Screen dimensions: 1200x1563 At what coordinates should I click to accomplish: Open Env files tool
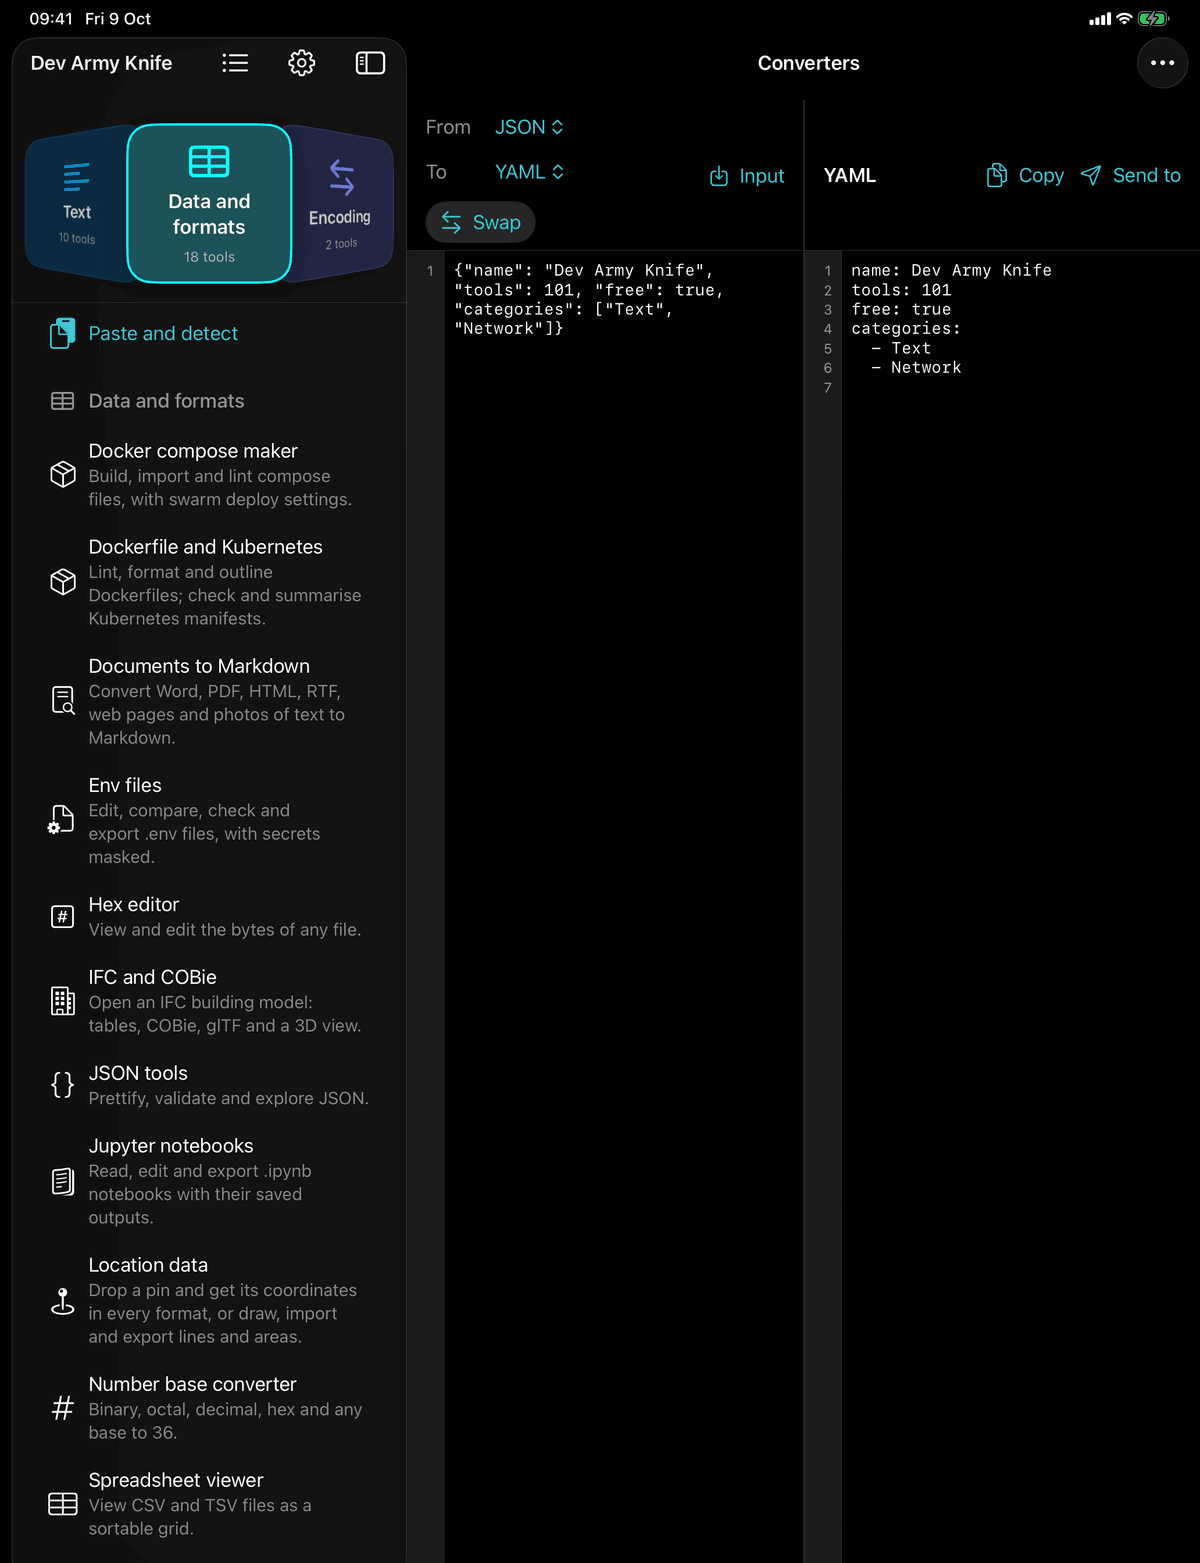pyautogui.click(x=209, y=820)
